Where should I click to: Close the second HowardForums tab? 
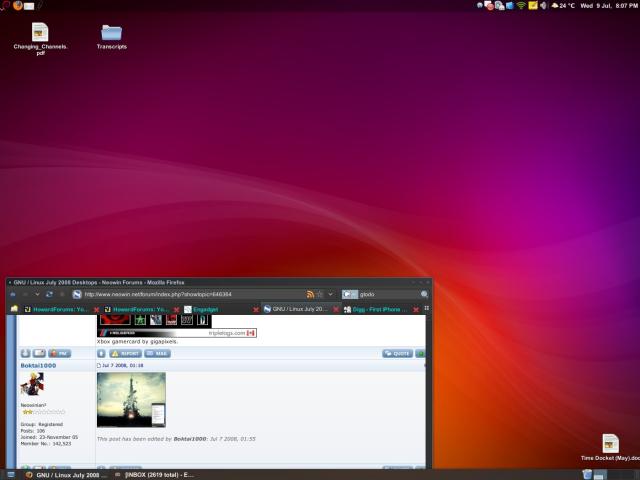176,310
